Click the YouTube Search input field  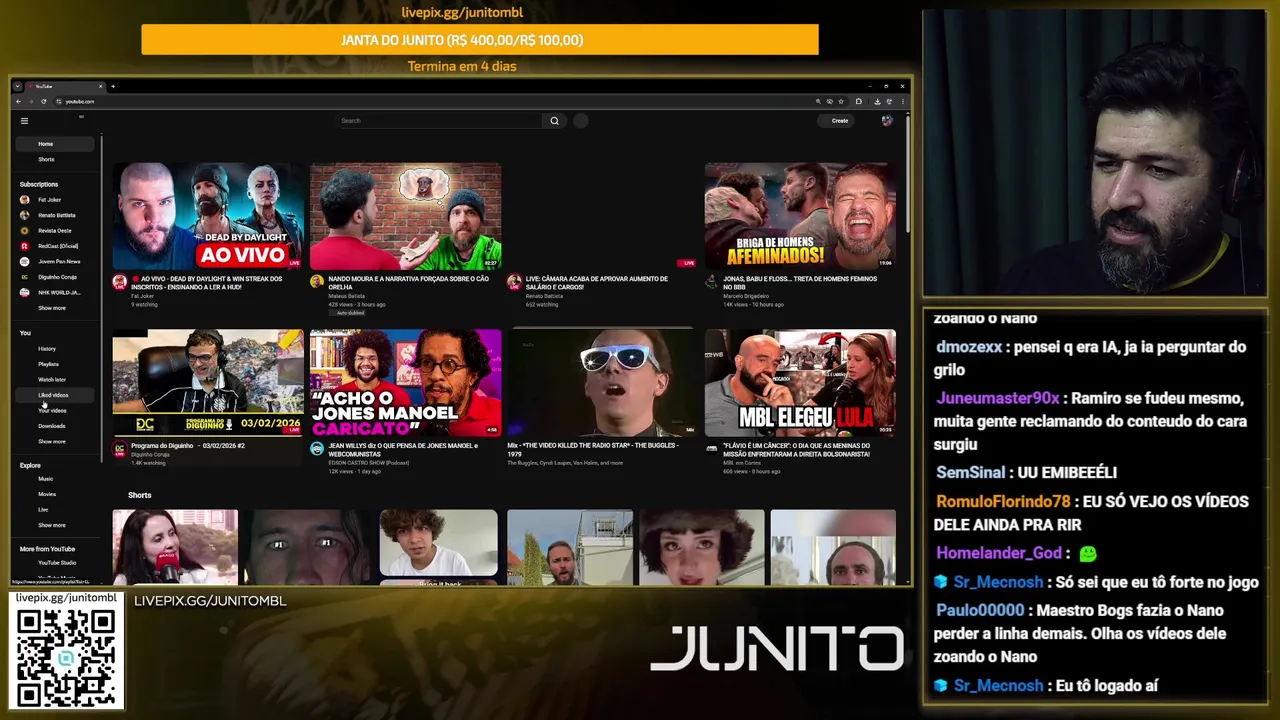(x=440, y=121)
